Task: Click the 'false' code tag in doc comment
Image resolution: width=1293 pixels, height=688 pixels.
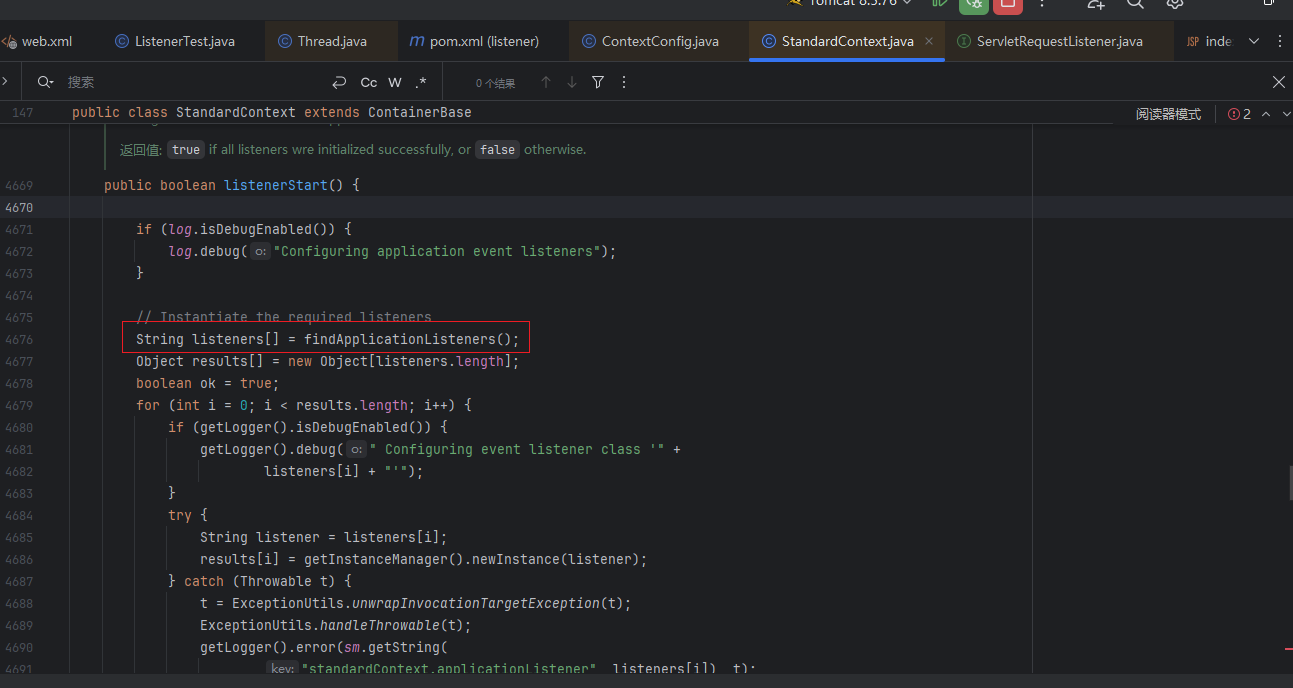Action: pos(497,150)
